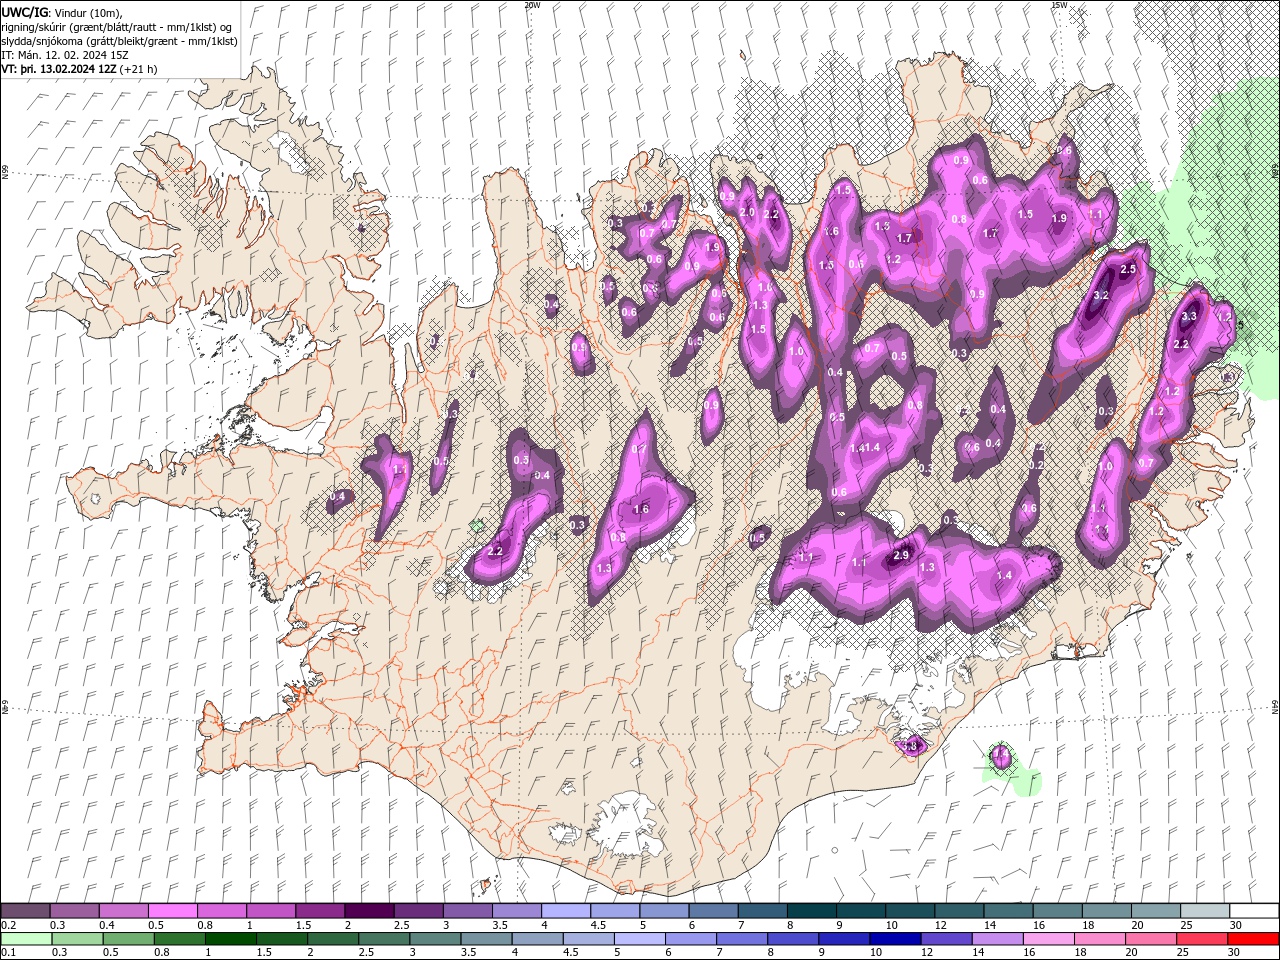
Task: Click the UWC/IG title text
Action: 24,12
